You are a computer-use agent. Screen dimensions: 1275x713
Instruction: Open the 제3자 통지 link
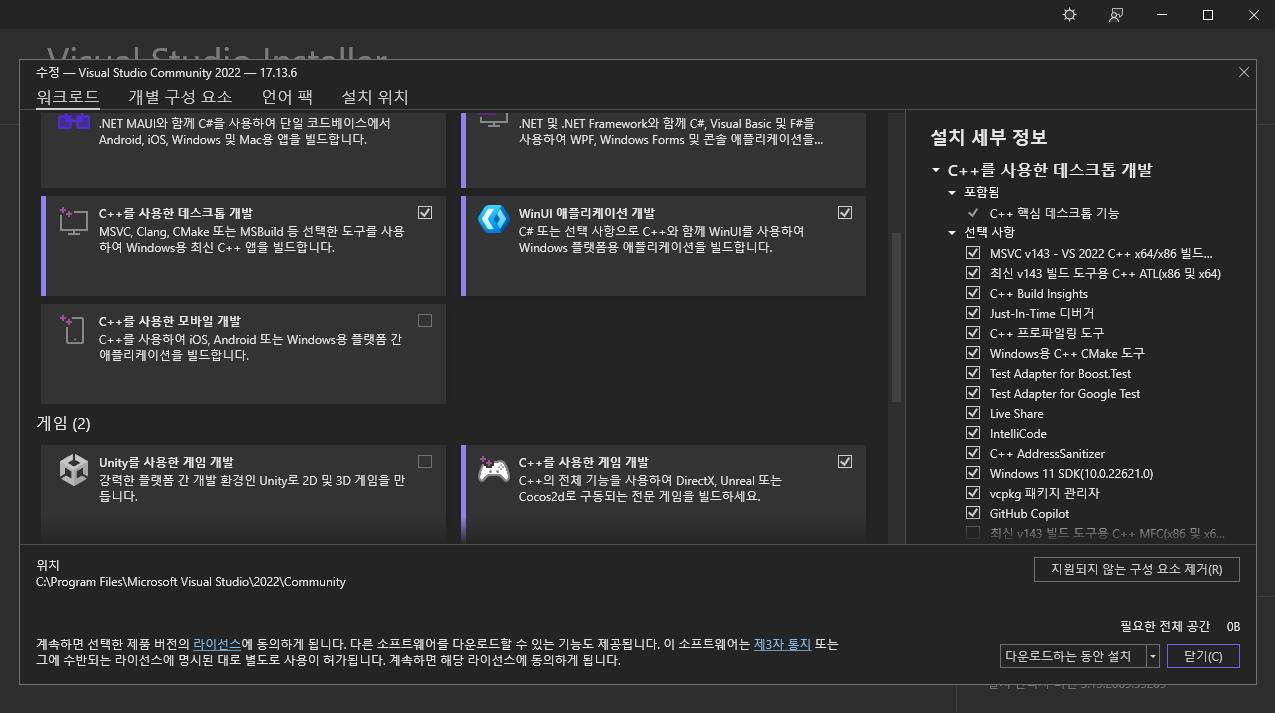click(782, 645)
